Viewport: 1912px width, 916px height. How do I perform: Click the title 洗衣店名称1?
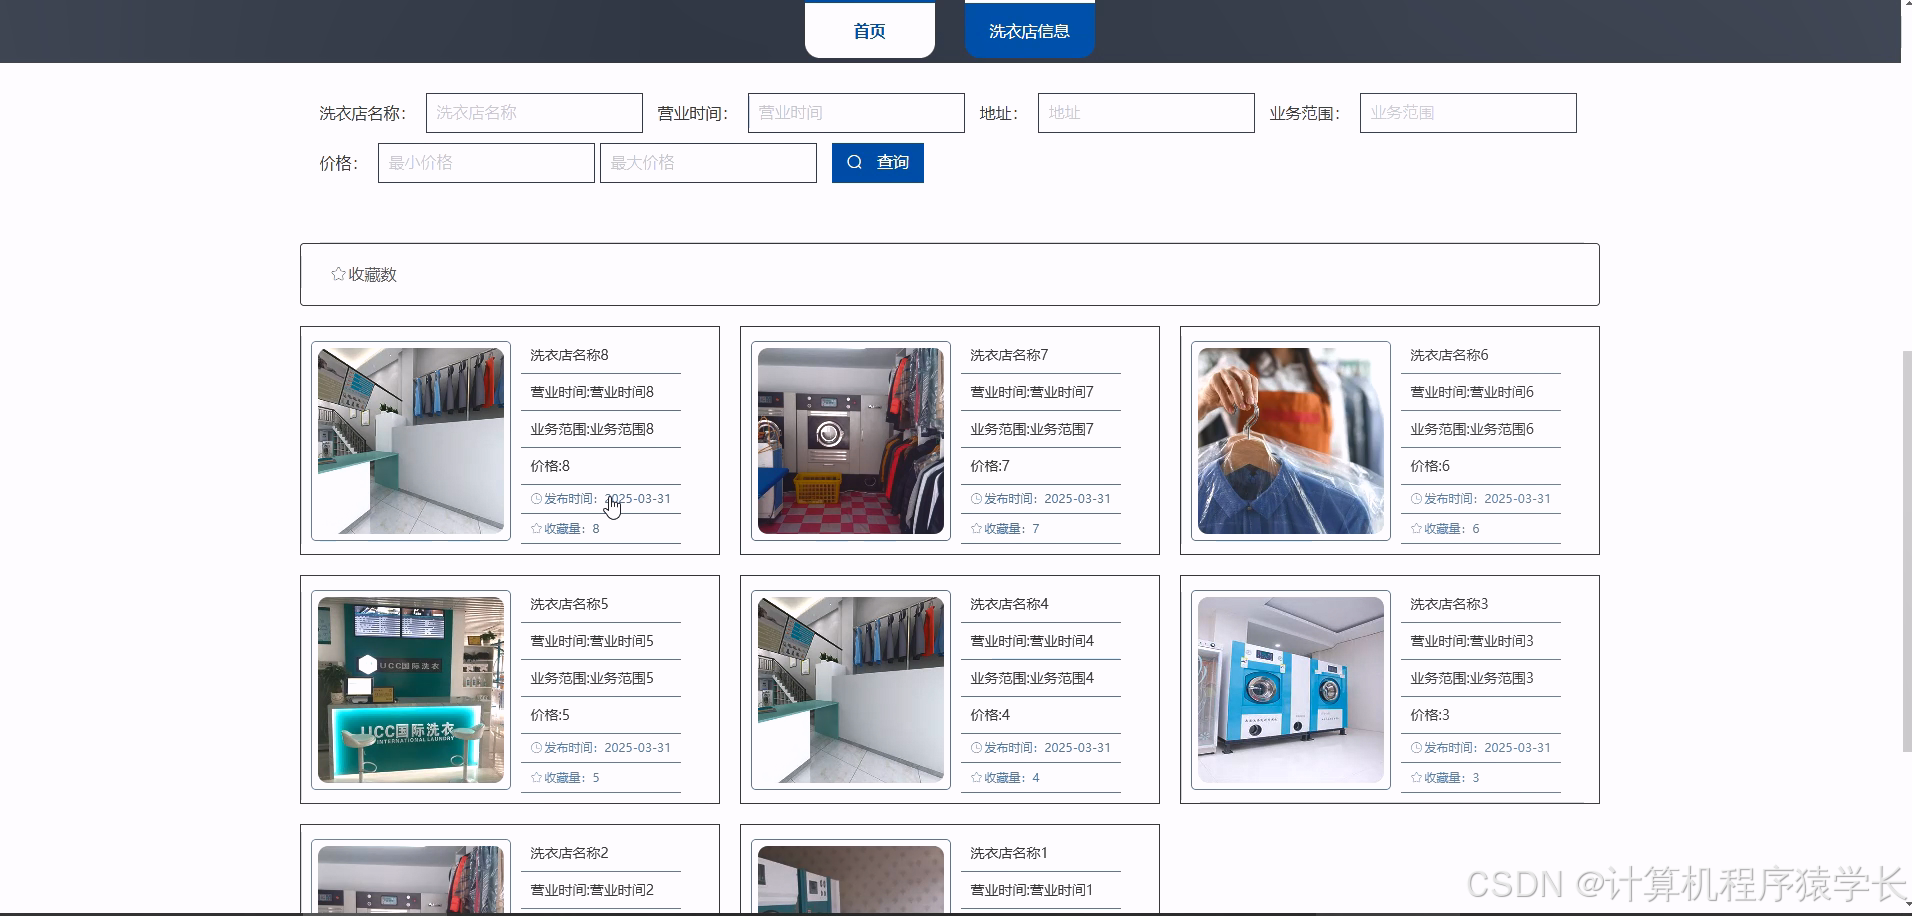coord(1009,853)
